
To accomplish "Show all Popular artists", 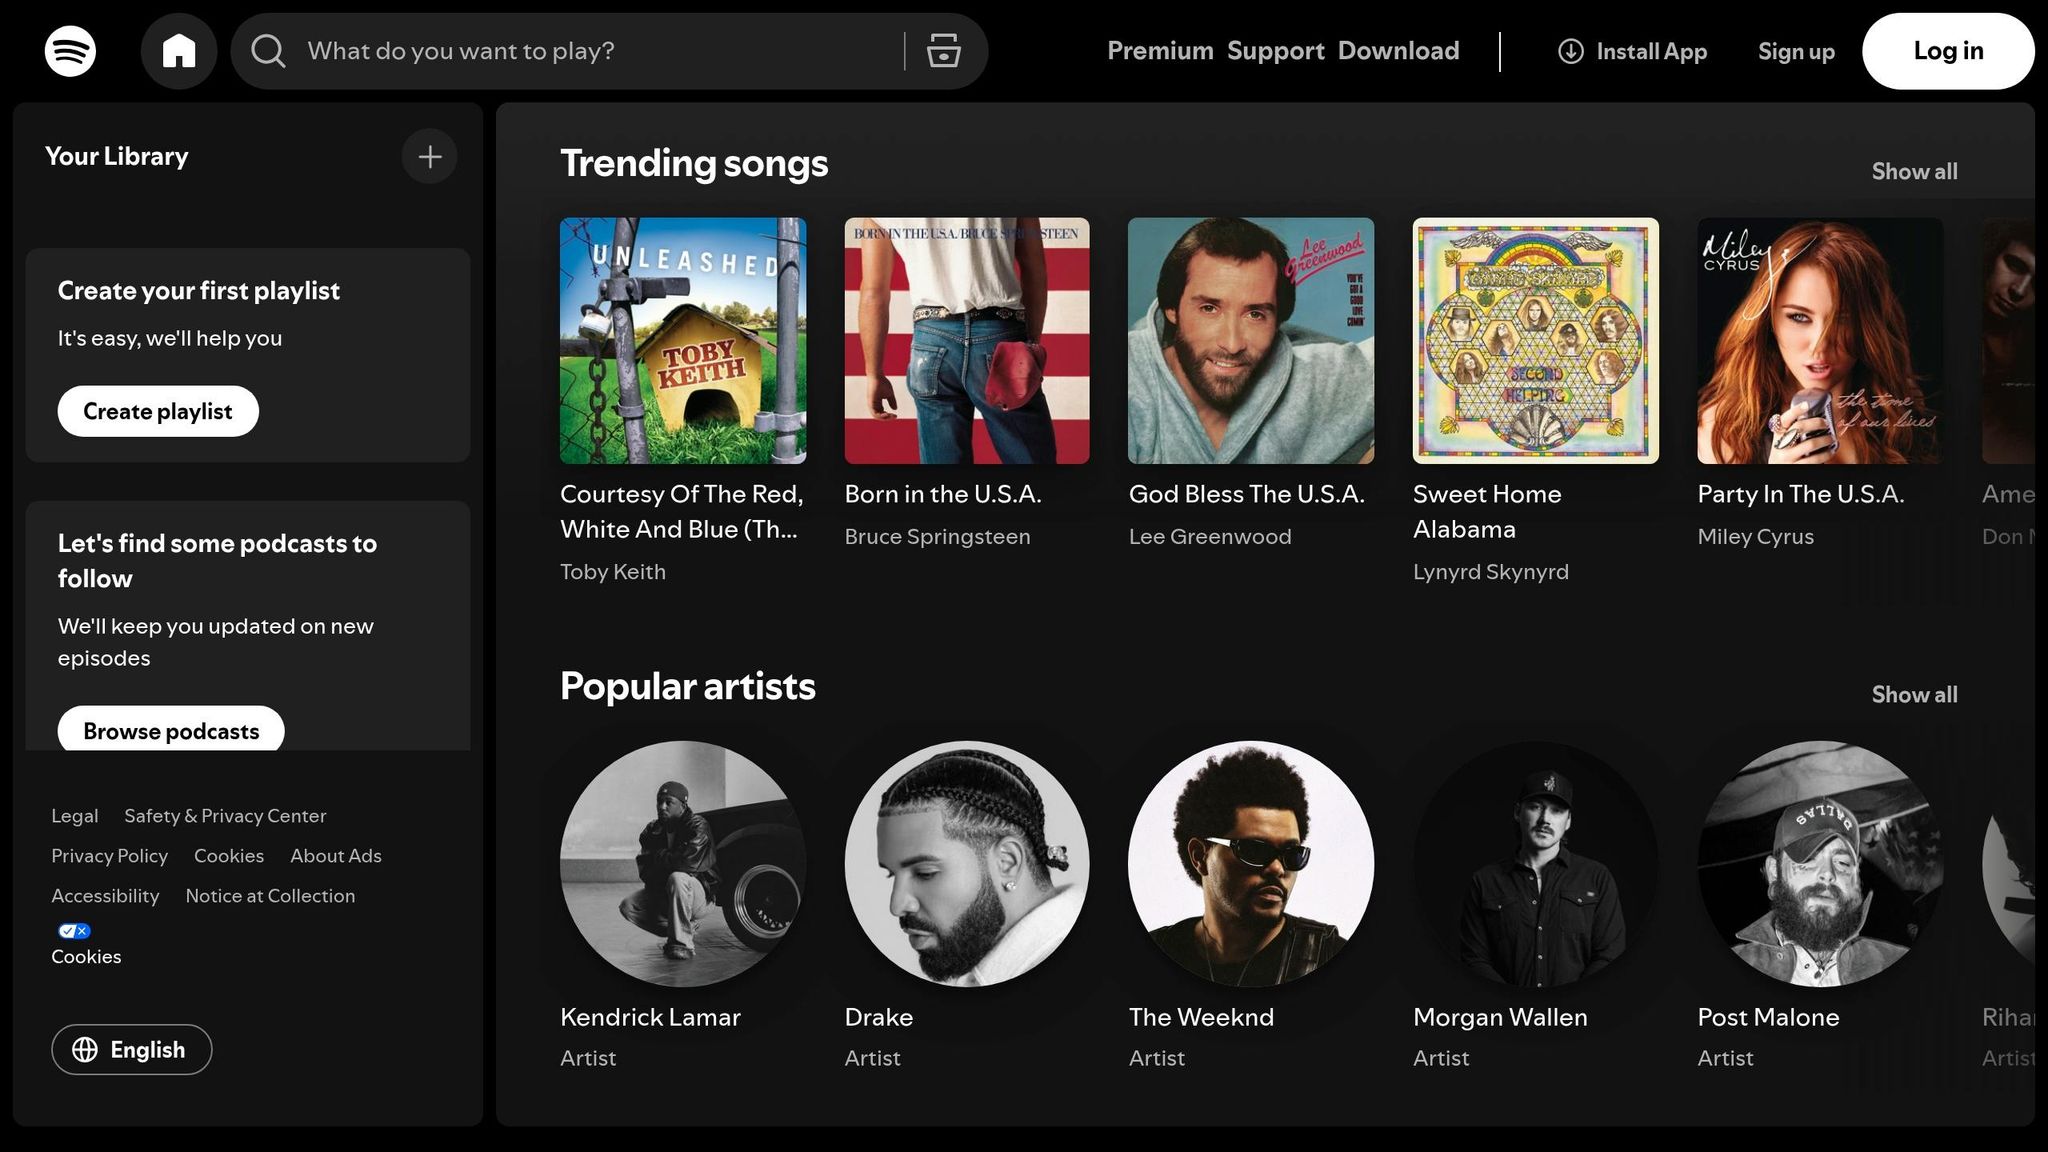I will click(x=1915, y=694).
